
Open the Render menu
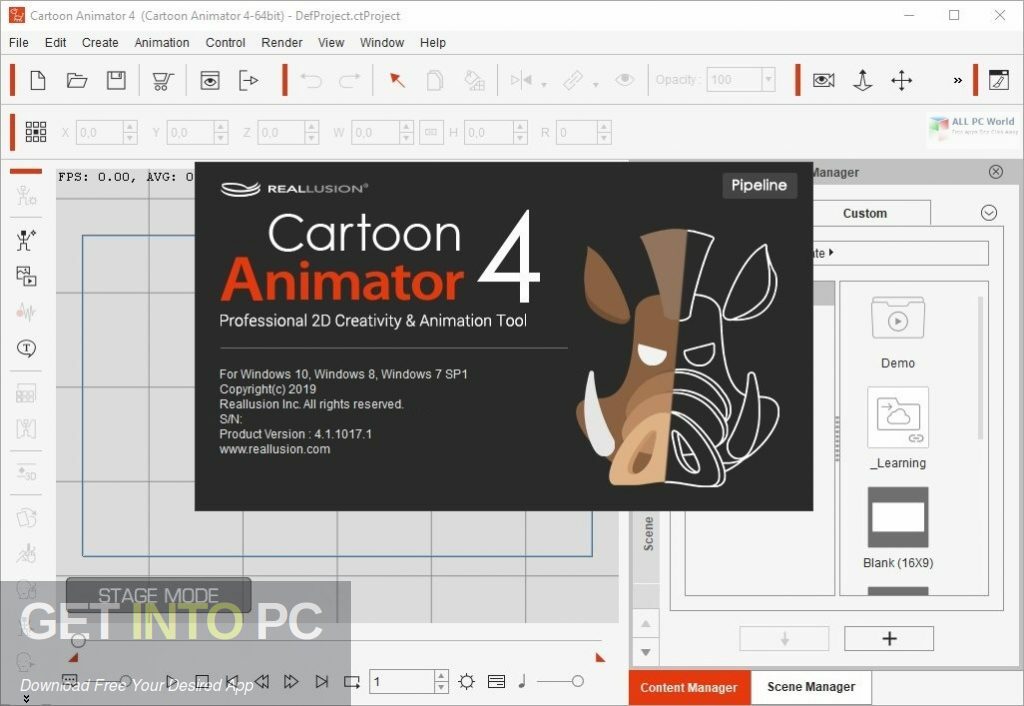click(281, 42)
